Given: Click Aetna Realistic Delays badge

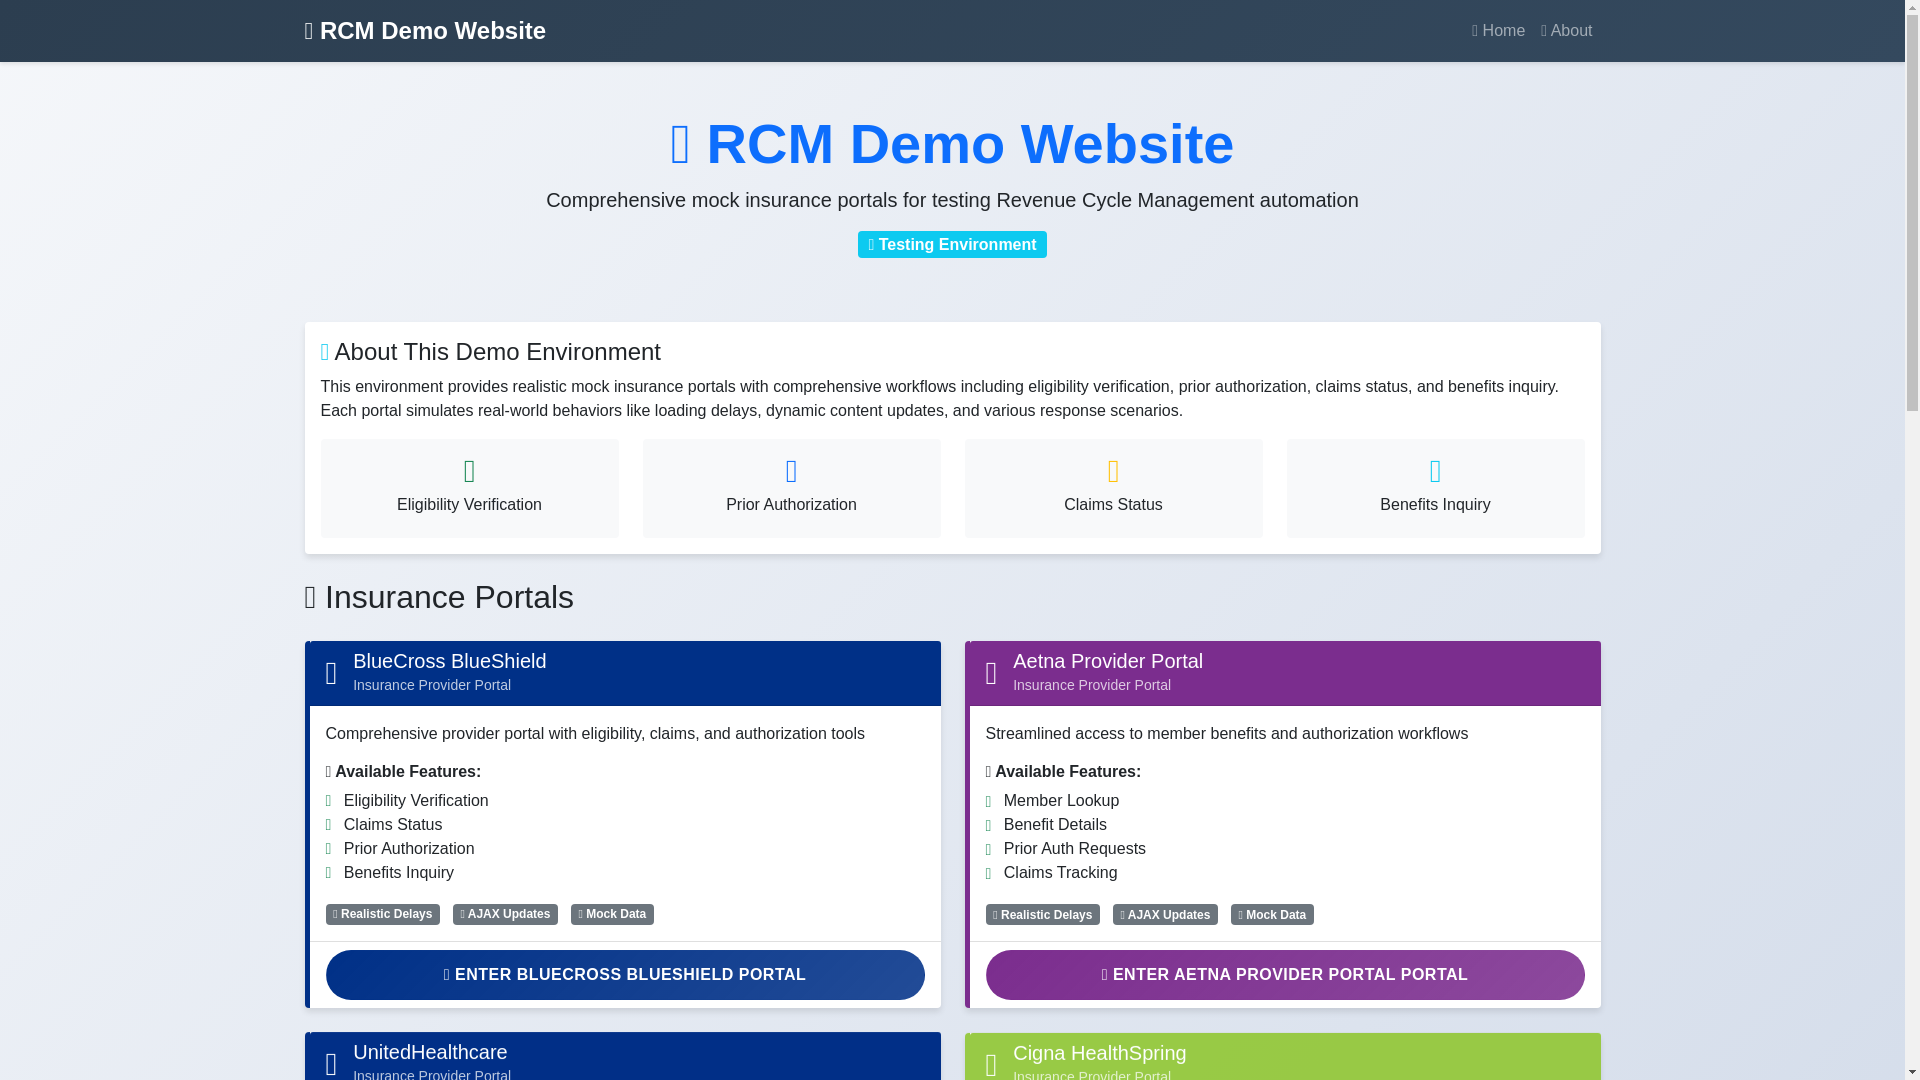Looking at the screenshot, I should [1042, 915].
